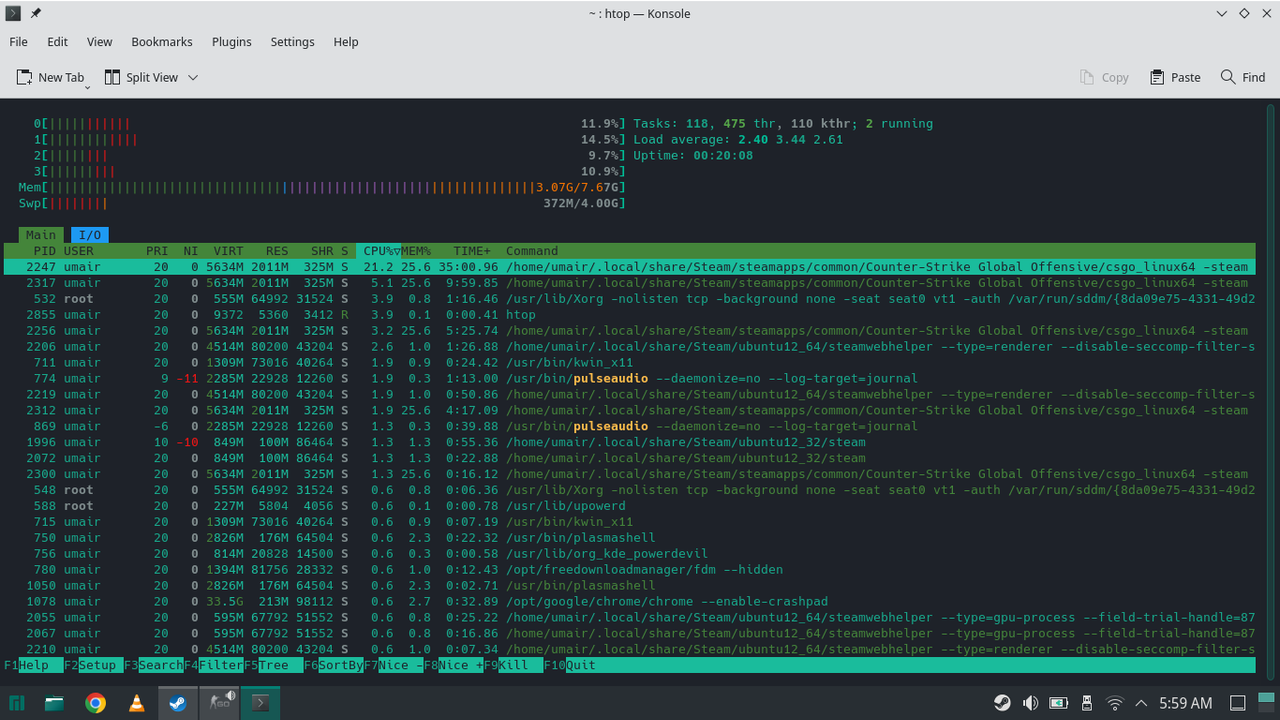This screenshot has height=720, width=1280.
Task: Open the file manager from taskbar
Action: coord(55,703)
